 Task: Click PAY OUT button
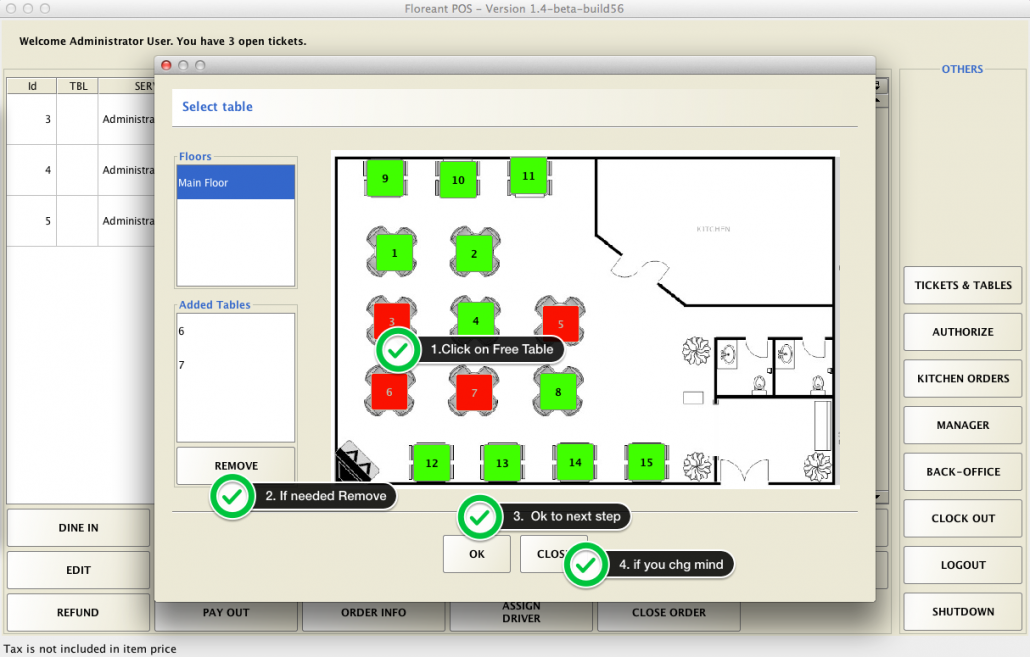(226, 613)
